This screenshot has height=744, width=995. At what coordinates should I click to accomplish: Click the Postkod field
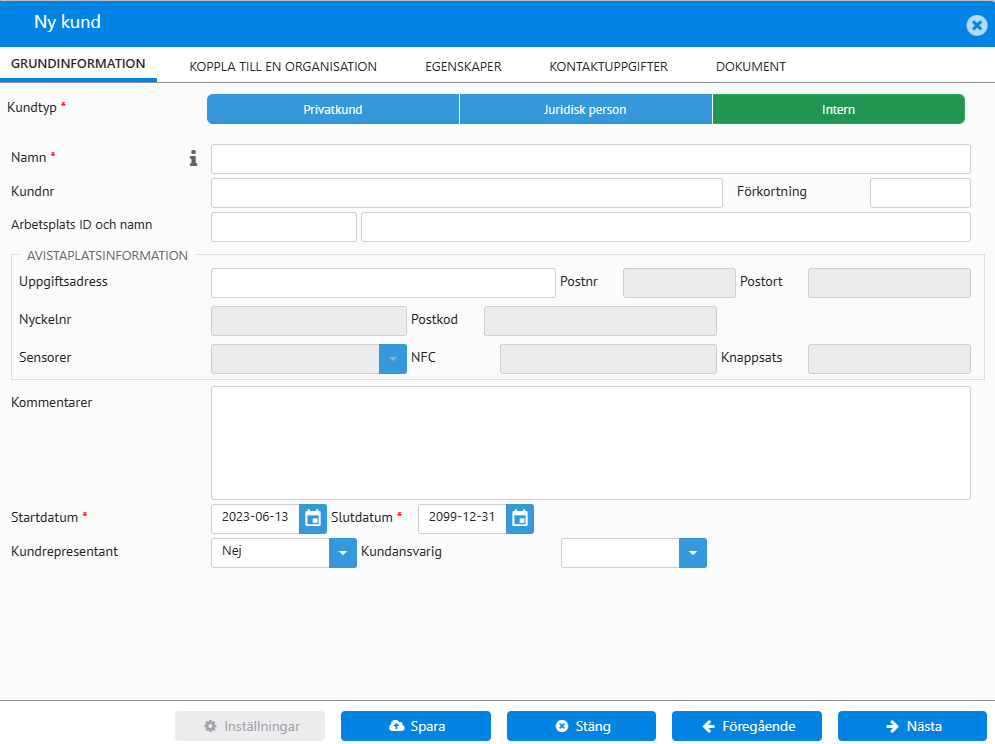point(600,321)
